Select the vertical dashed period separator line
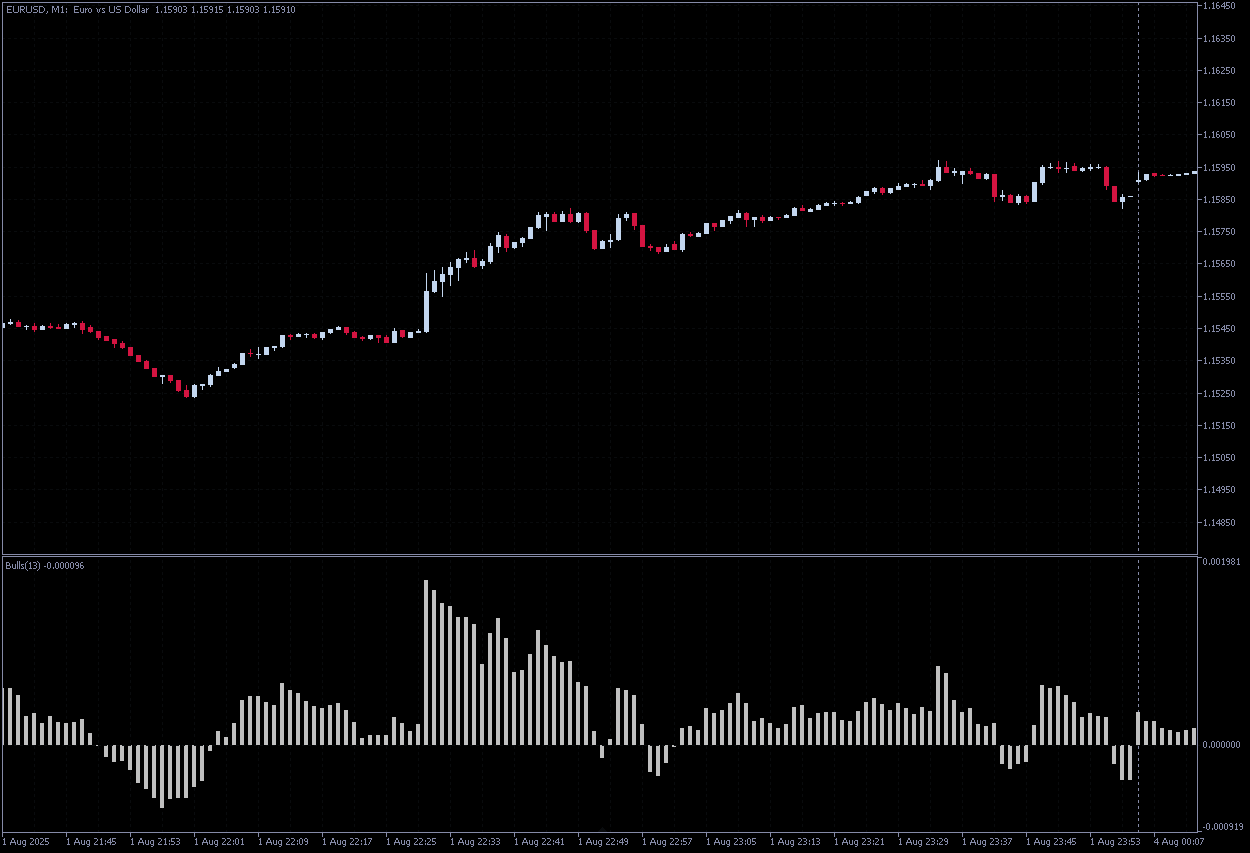The height and width of the screenshot is (853, 1250). pos(1138,300)
